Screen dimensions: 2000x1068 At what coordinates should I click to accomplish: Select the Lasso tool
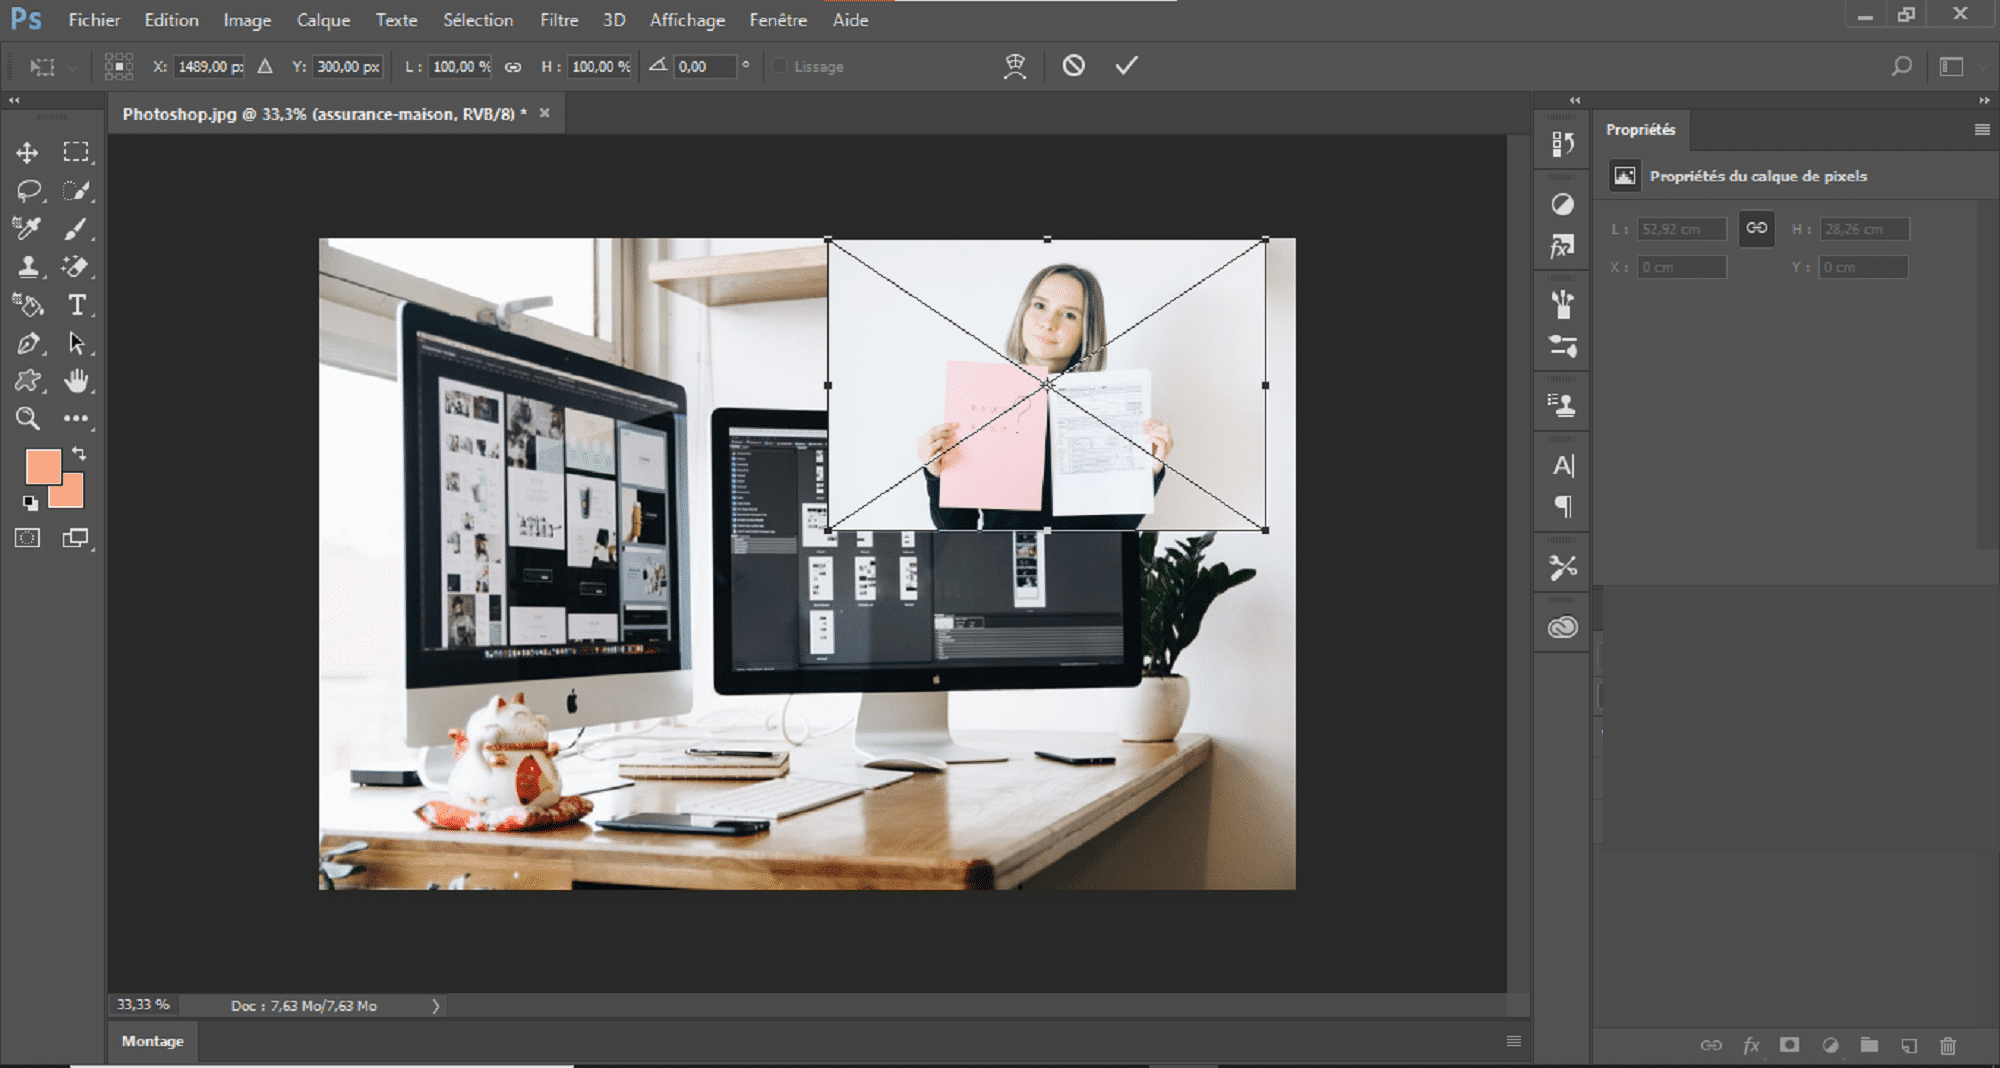point(28,191)
